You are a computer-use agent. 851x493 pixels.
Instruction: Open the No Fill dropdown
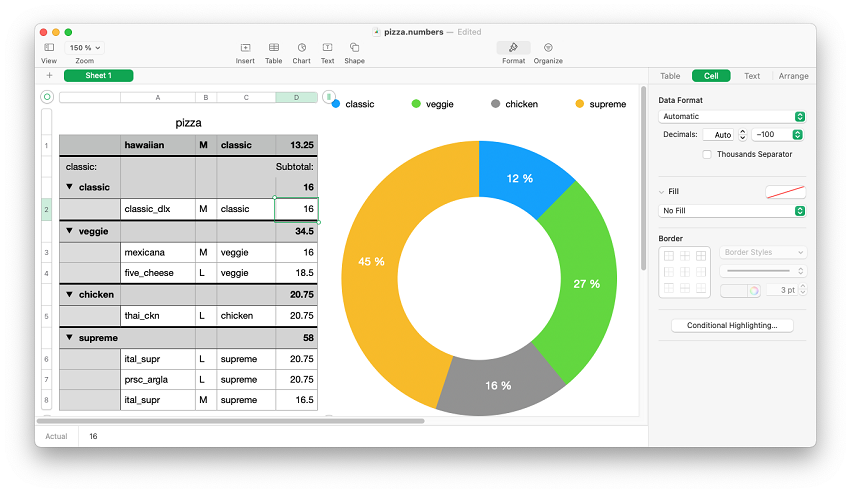pos(732,211)
